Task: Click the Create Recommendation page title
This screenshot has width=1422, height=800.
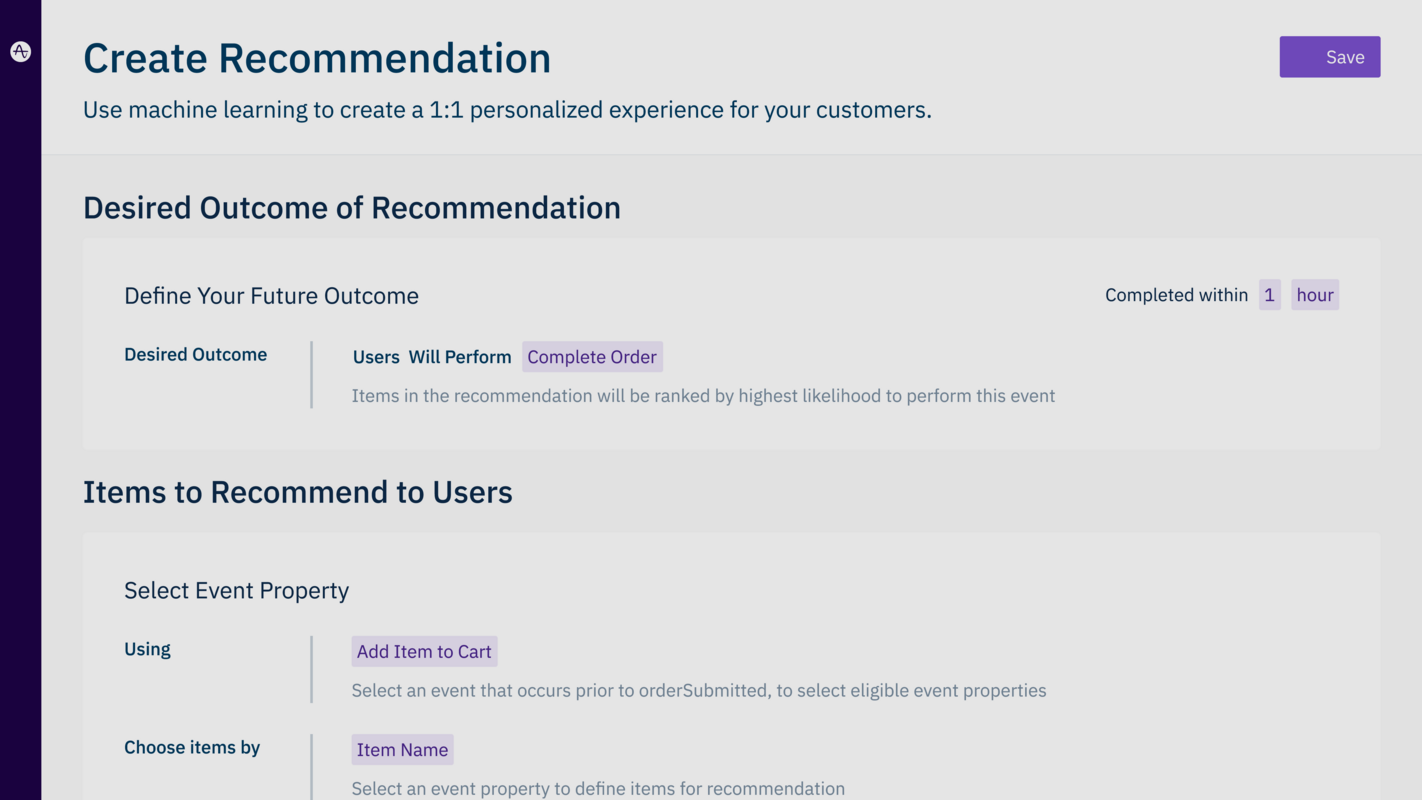Action: point(316,58)
